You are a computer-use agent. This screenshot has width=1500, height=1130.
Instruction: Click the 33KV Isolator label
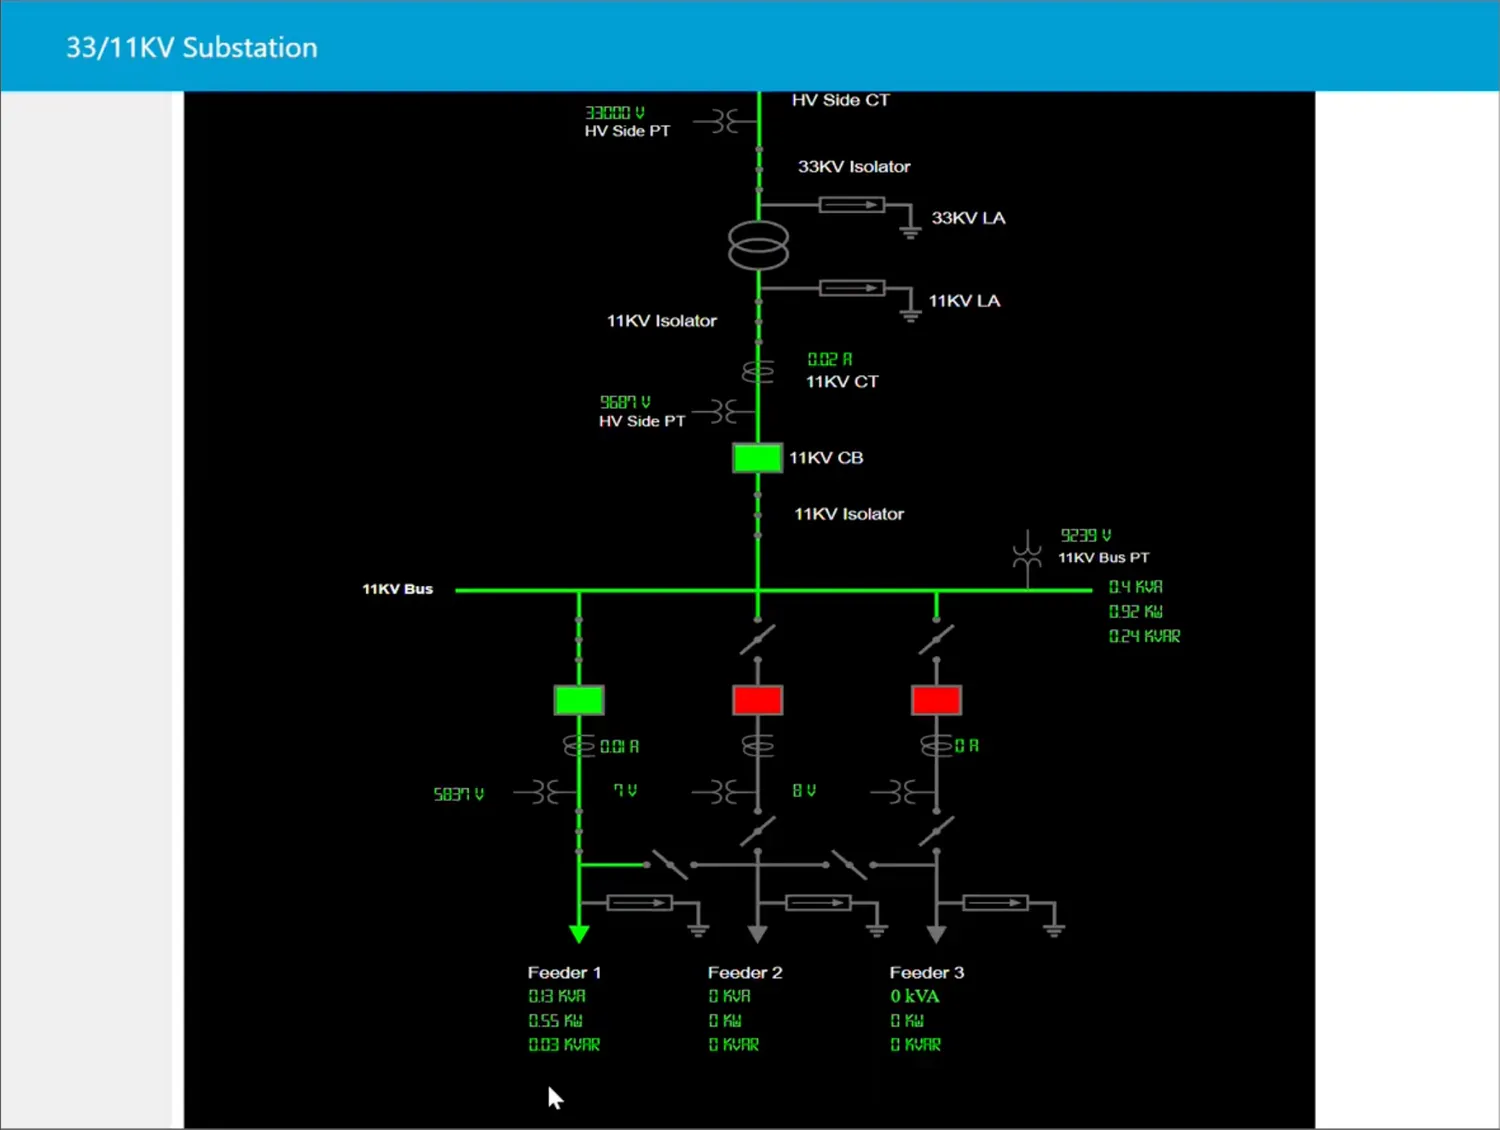854,167
